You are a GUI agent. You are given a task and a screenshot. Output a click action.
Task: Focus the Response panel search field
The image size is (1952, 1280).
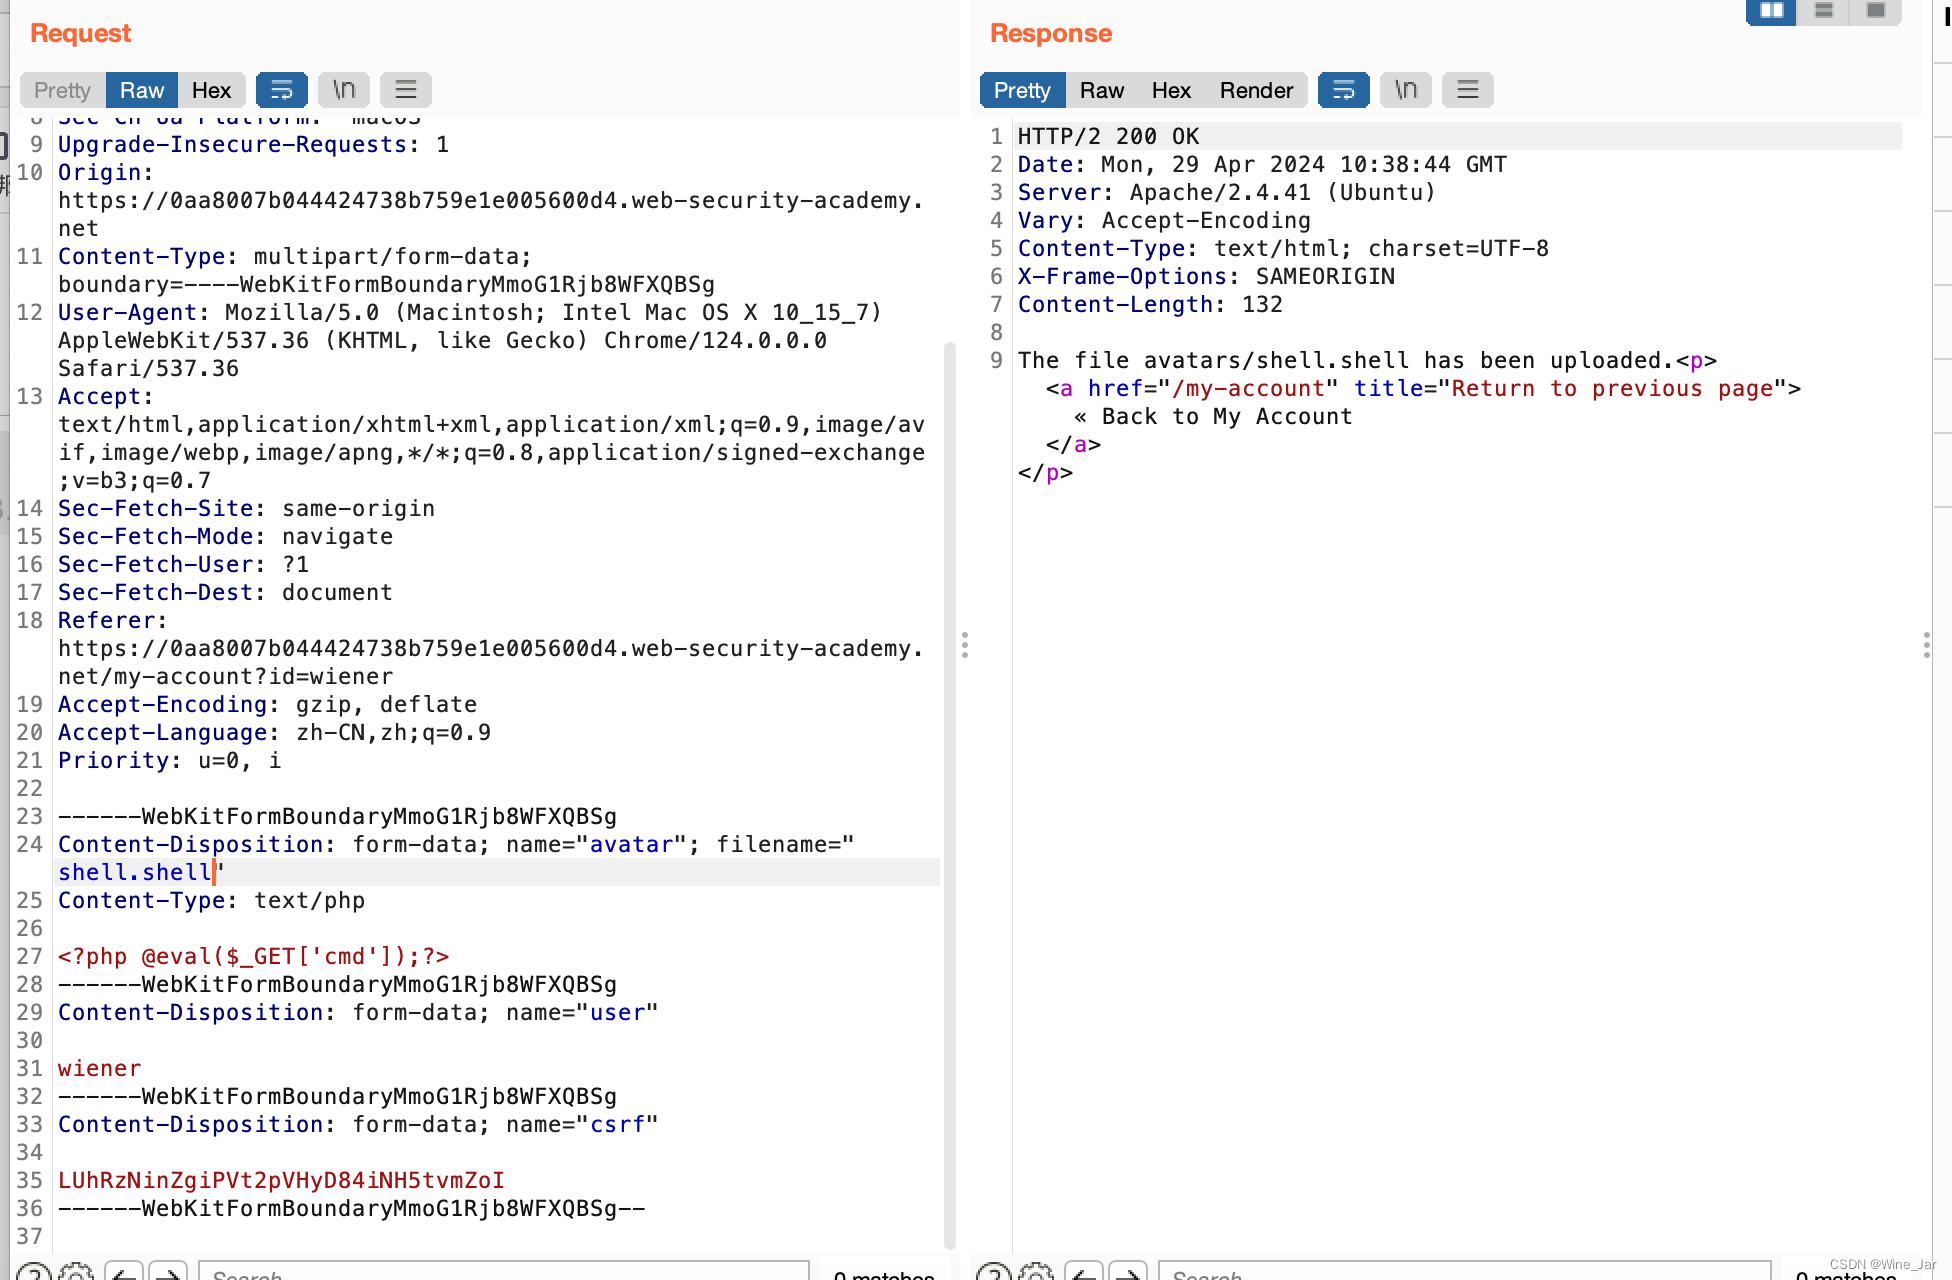(1465, 1272)
